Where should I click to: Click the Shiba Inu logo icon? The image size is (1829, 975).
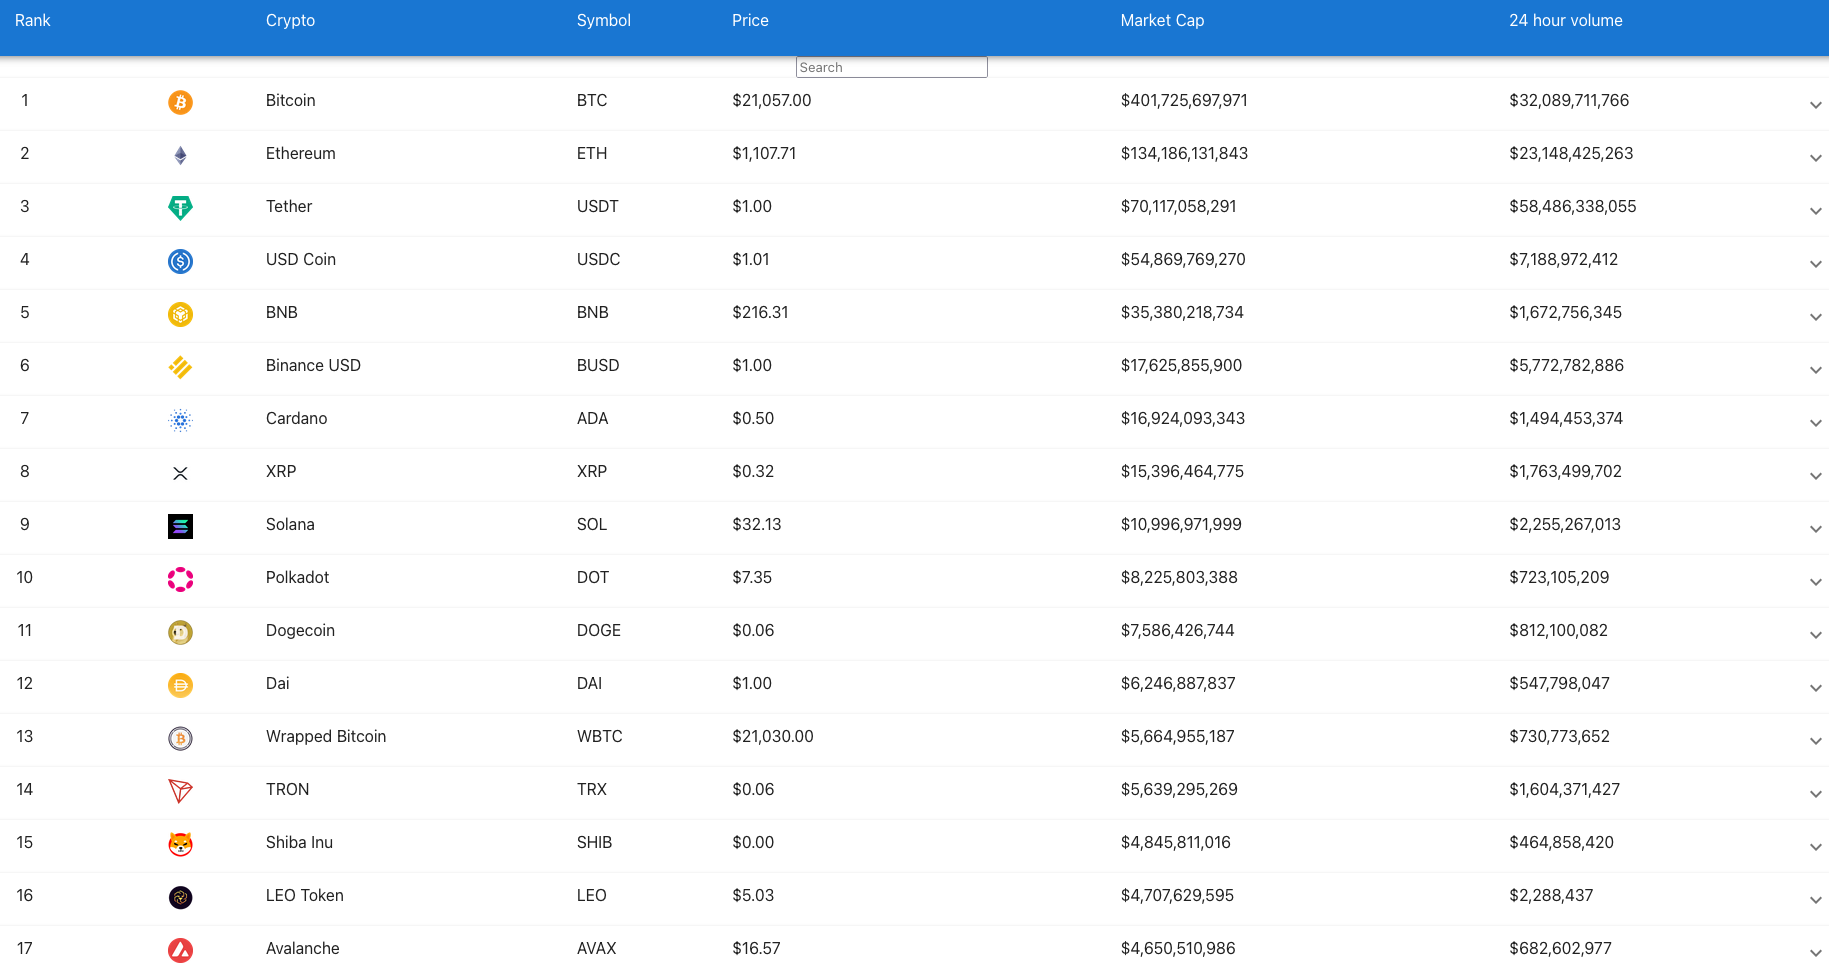180,844
